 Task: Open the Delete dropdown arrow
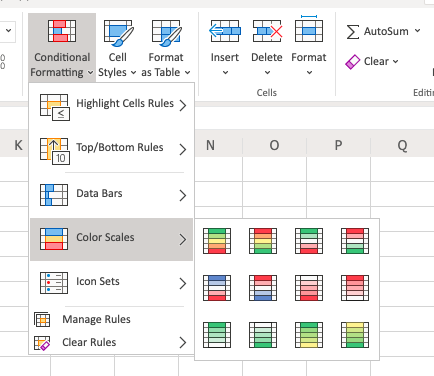267,72
